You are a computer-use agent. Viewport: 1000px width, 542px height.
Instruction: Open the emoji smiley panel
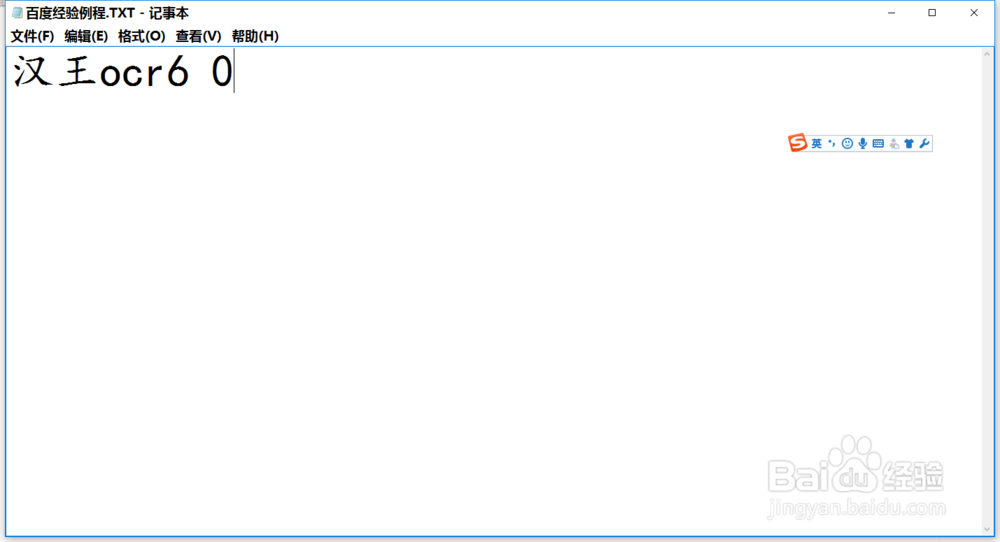tap(847, 143)
